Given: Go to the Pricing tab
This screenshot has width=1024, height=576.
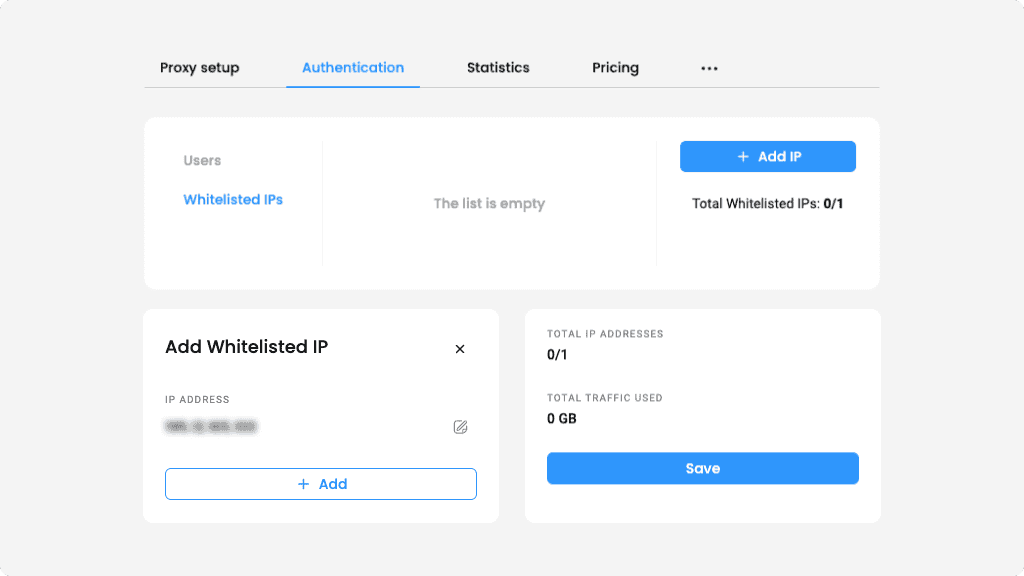Looking at the screenshot, I should pyautogui.click(x=615, y=68).
